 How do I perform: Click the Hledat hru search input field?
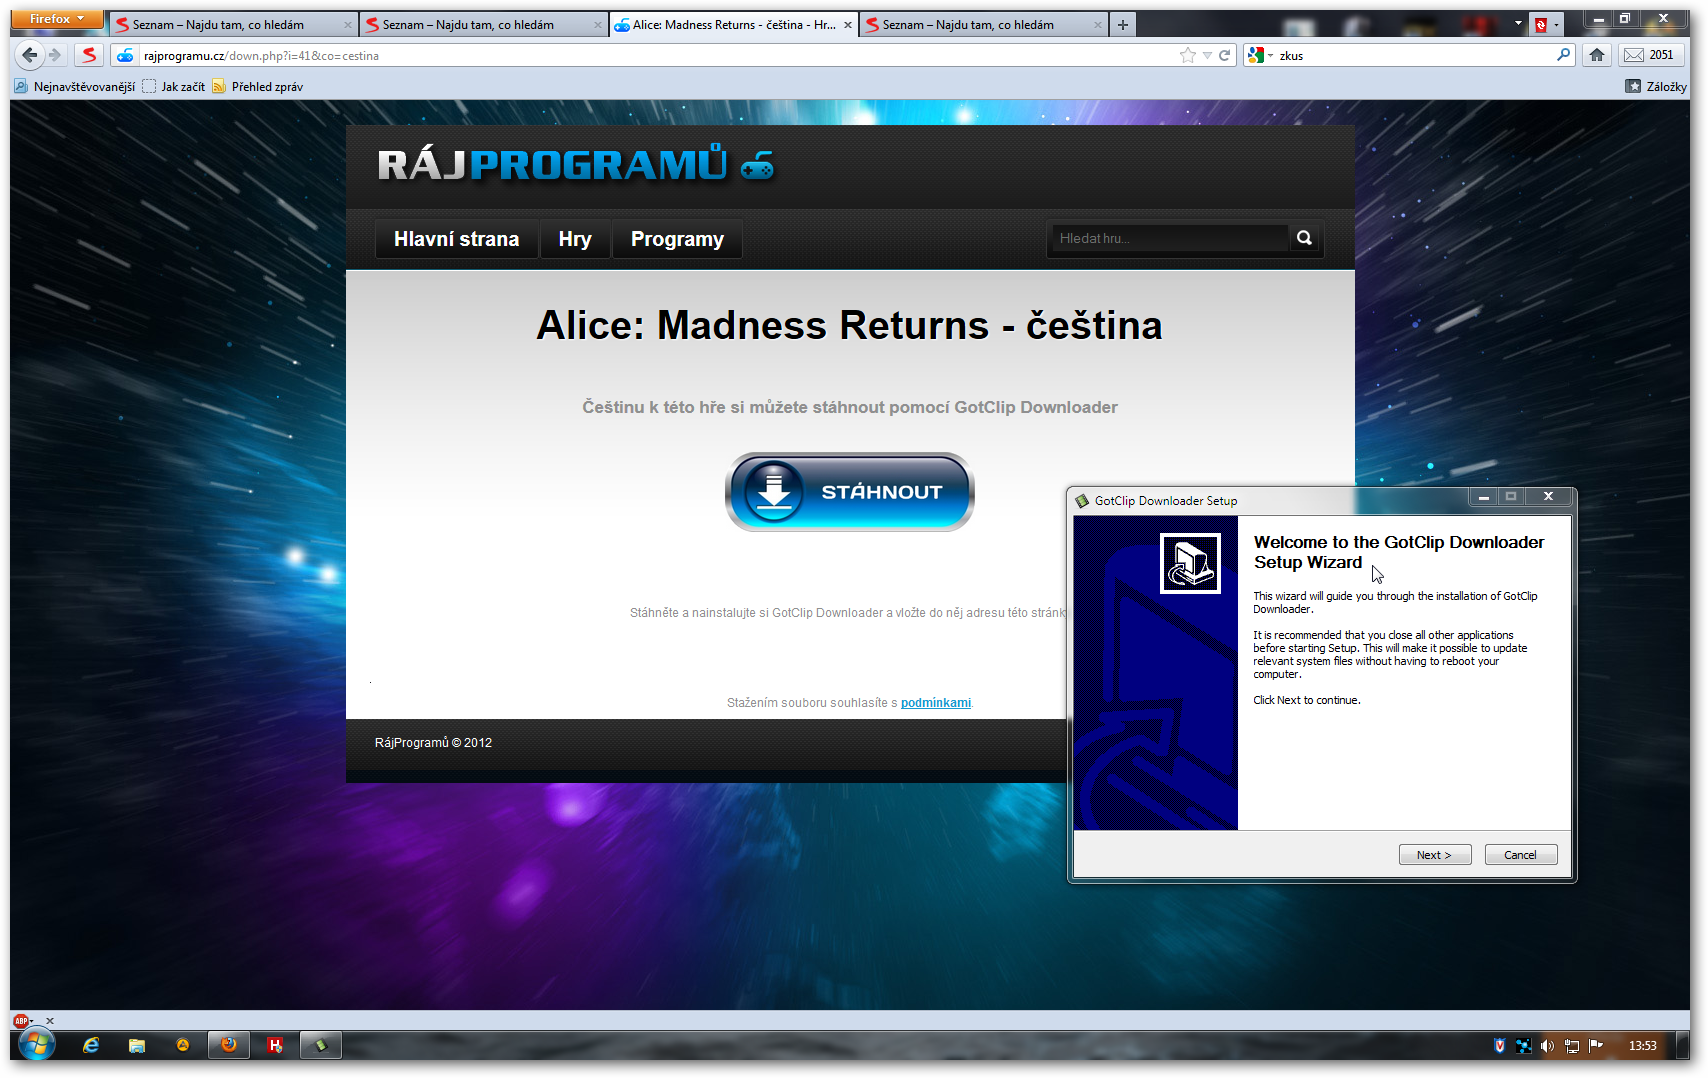point(1170,238)
